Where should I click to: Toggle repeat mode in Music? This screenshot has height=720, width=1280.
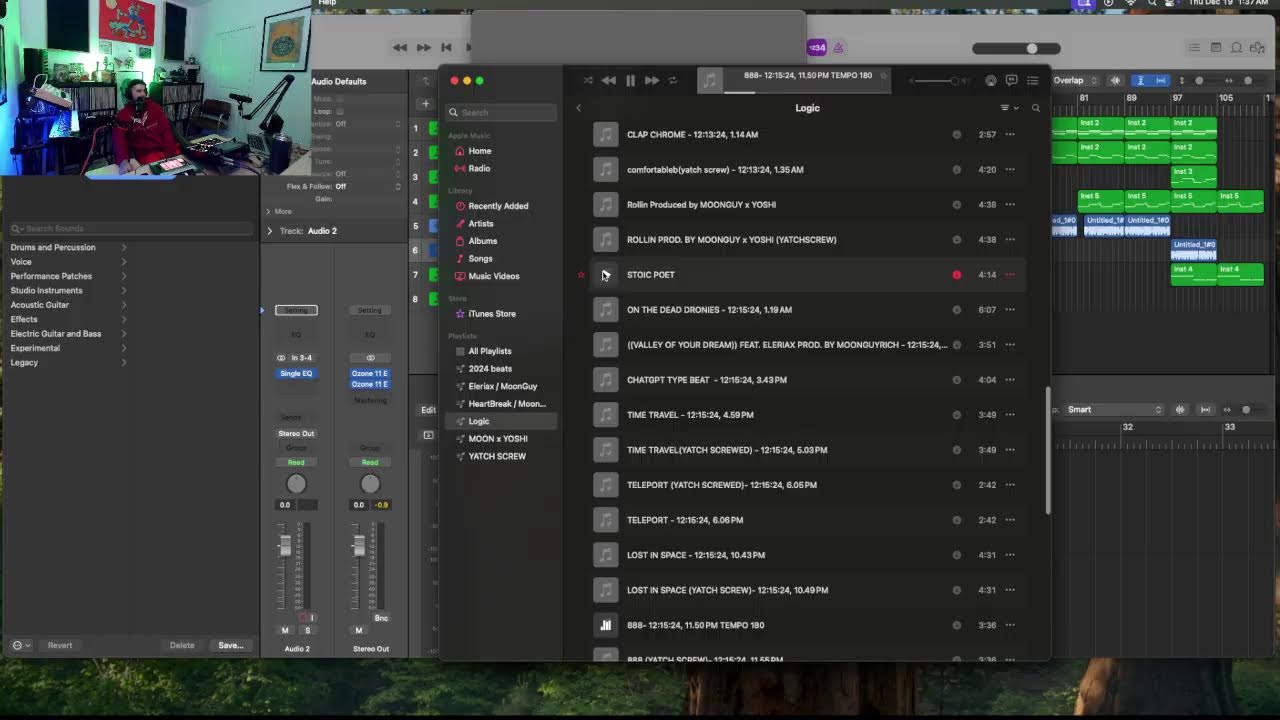(x=673, y=81)
